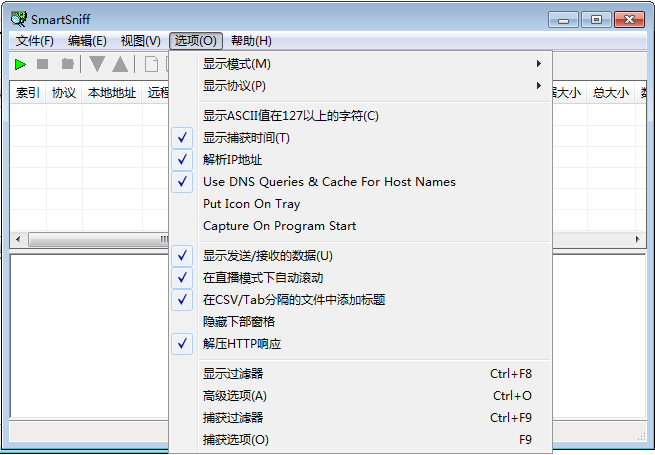Screen dimensions: 655x455
Task: Expand 显示协议(P) submenu
Action: 361,86
